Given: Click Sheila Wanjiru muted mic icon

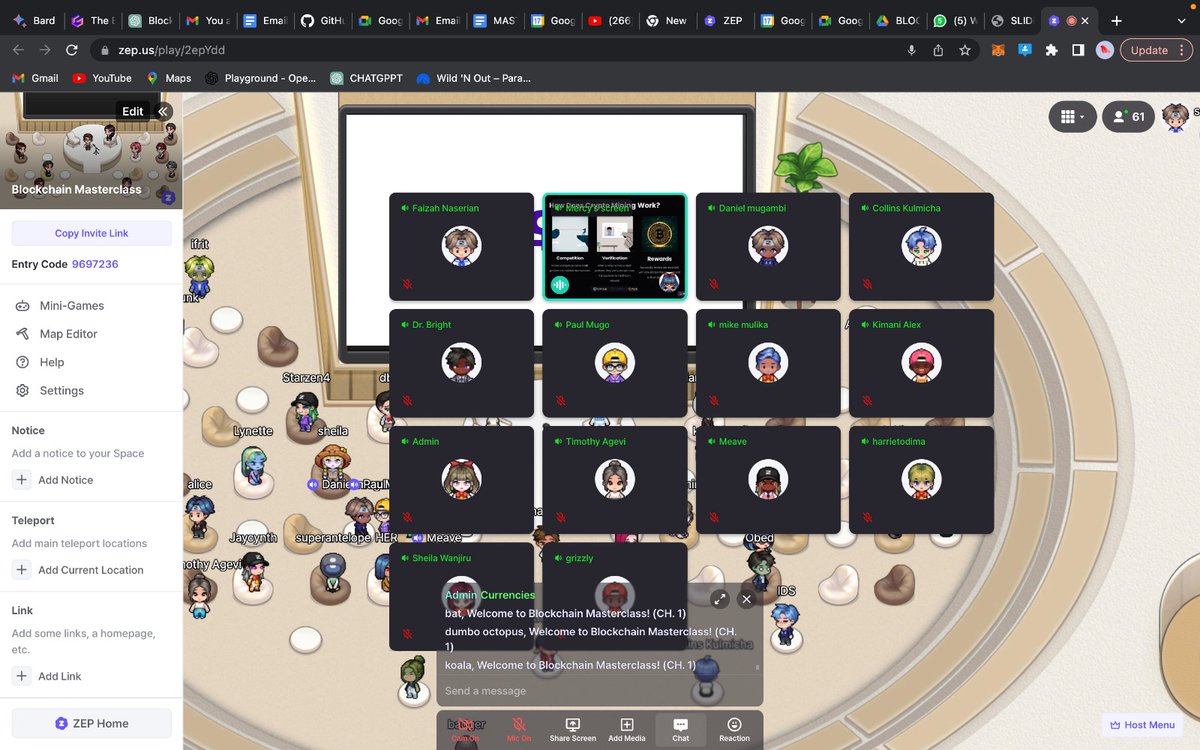Looking at the screenshot, I should [407, 634].
